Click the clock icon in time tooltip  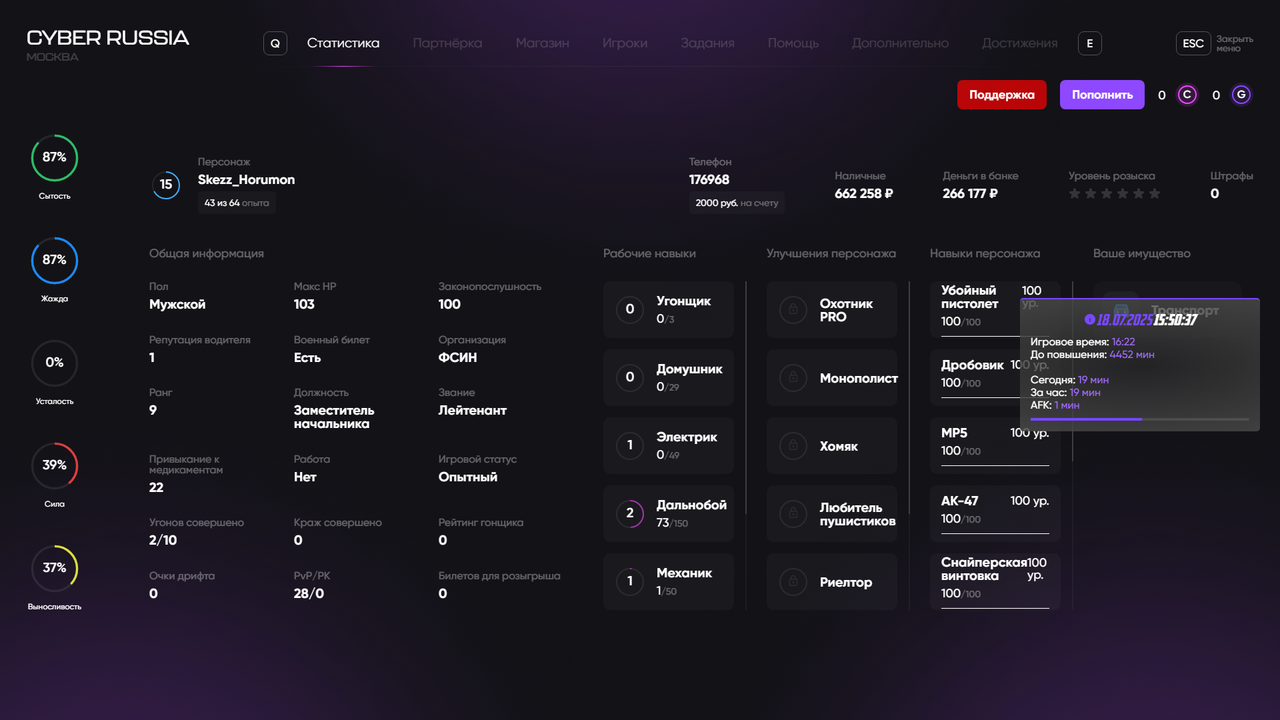(1090, 320)
